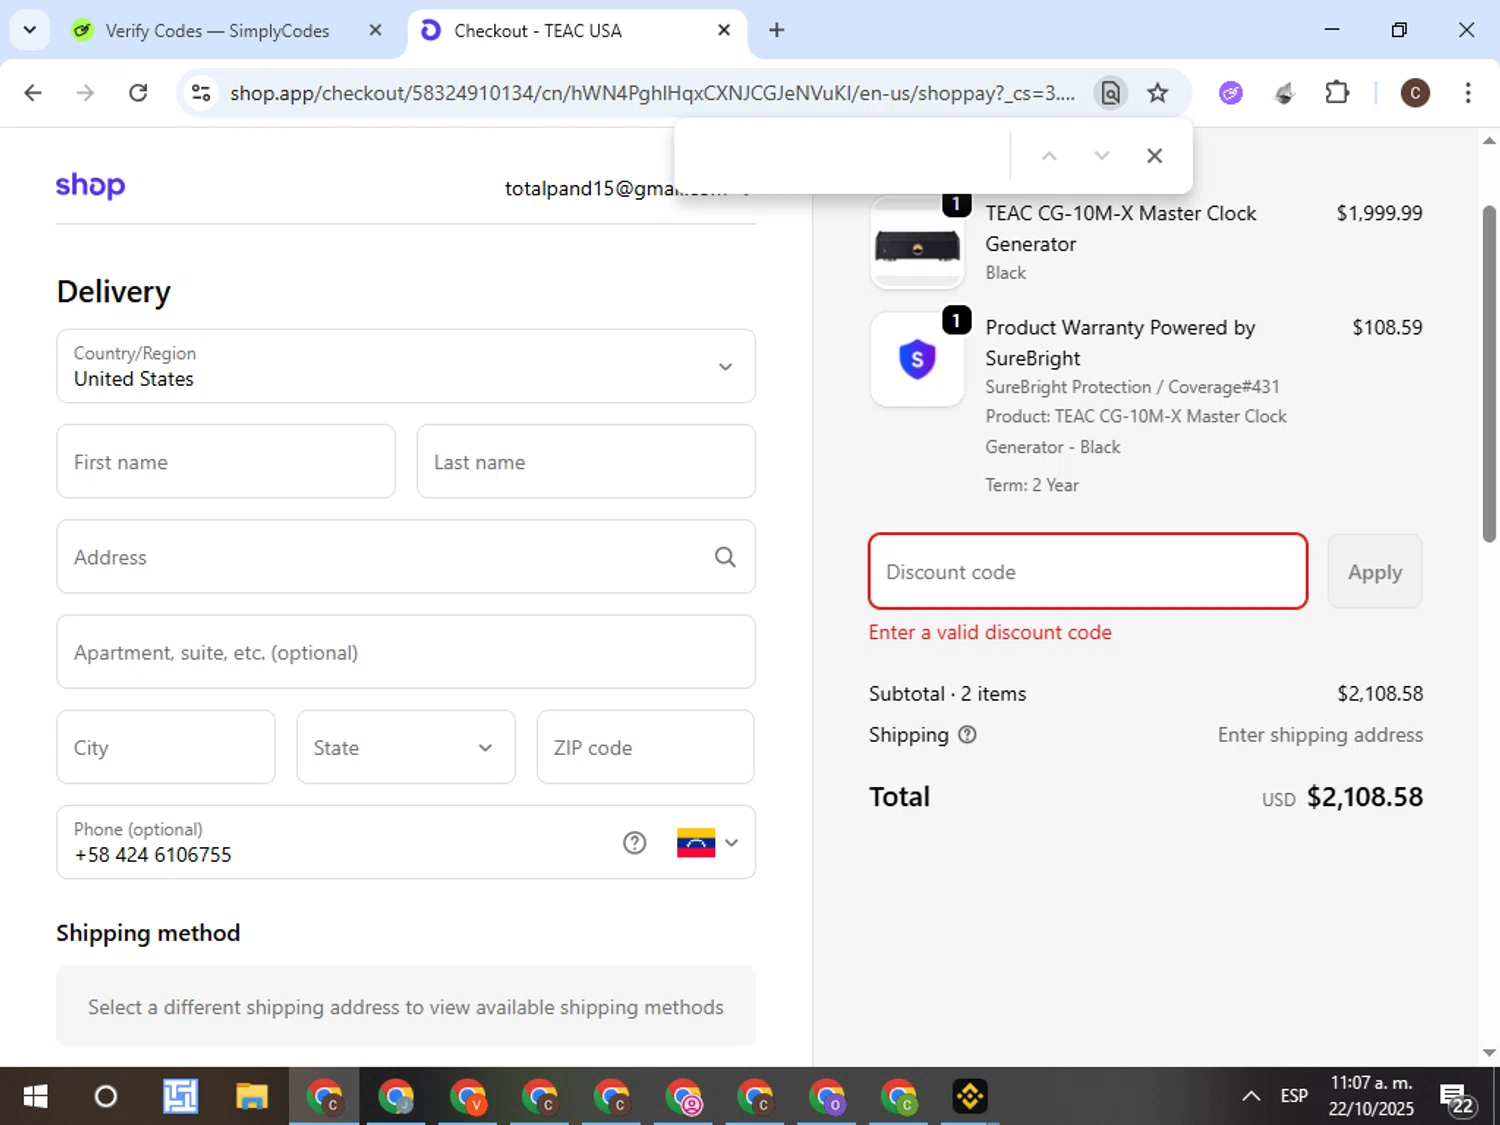Image resolution: width=1500 pixels, height=1125 pixels.
Task: Open the purple extension icon in toolbar
Action: 1231,93
